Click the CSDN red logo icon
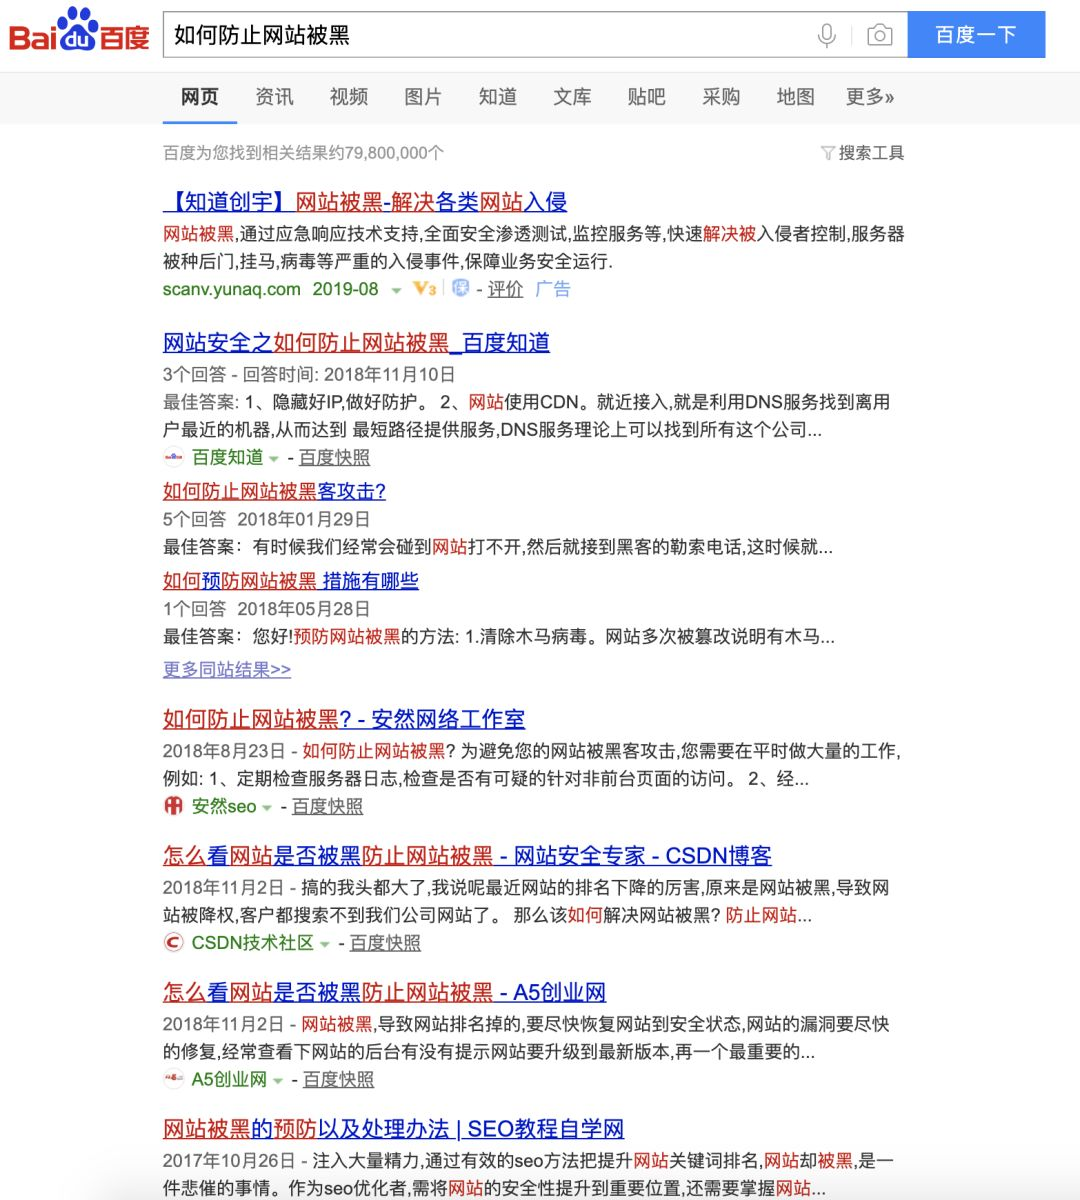This screenshot has width=1080, height=1200. click(173, 943)
